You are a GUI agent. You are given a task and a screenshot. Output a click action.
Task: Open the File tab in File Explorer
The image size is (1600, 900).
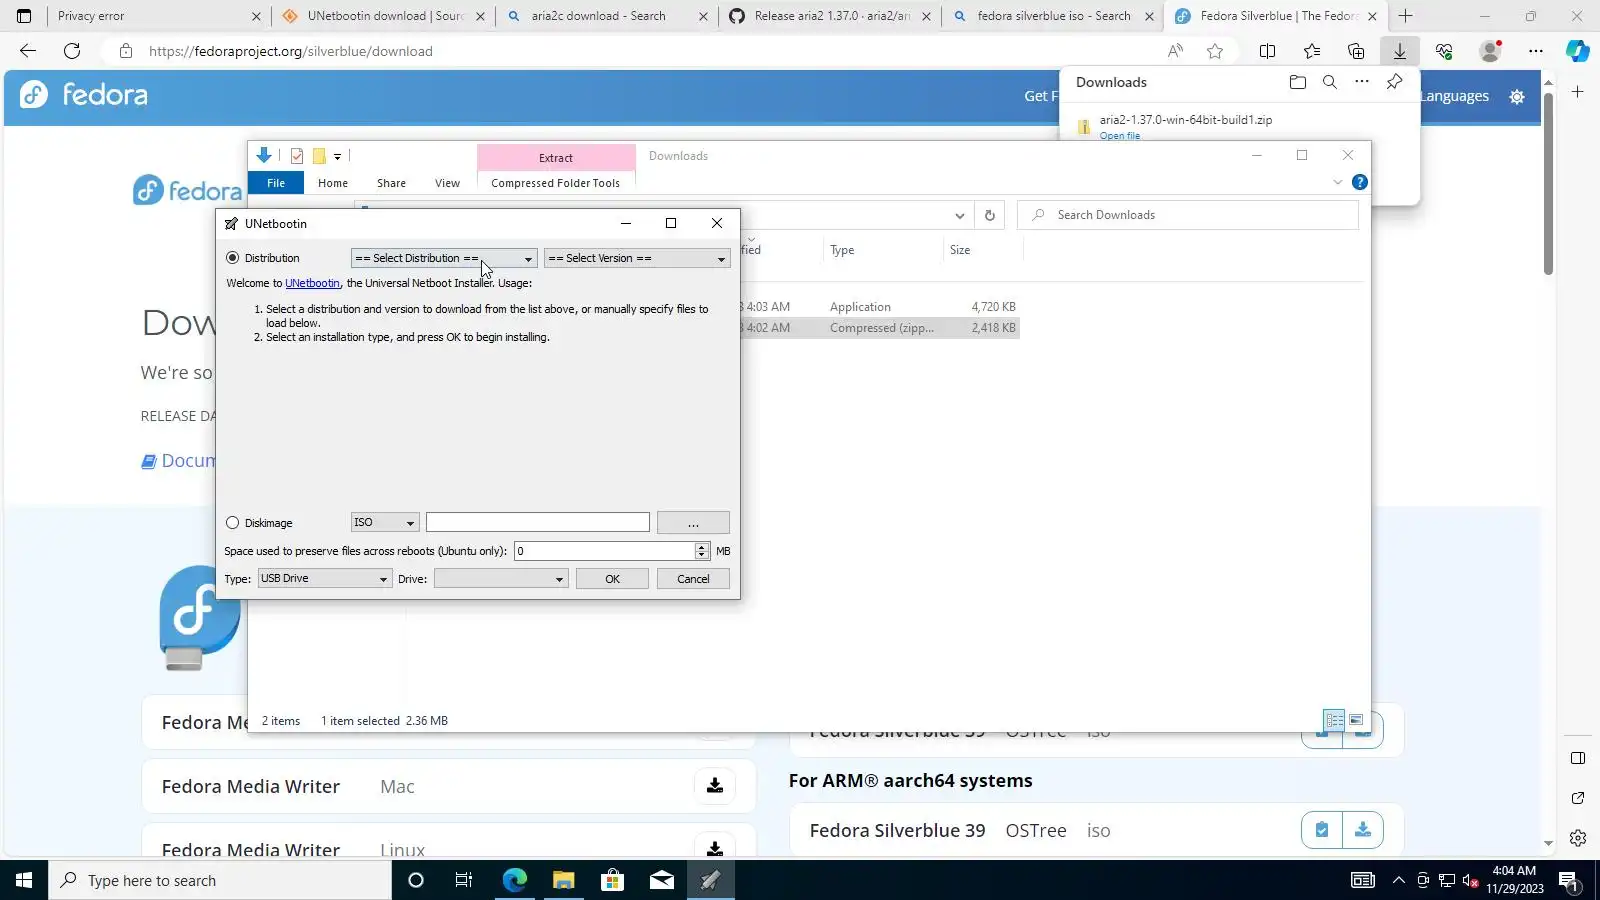pos(276,183)
